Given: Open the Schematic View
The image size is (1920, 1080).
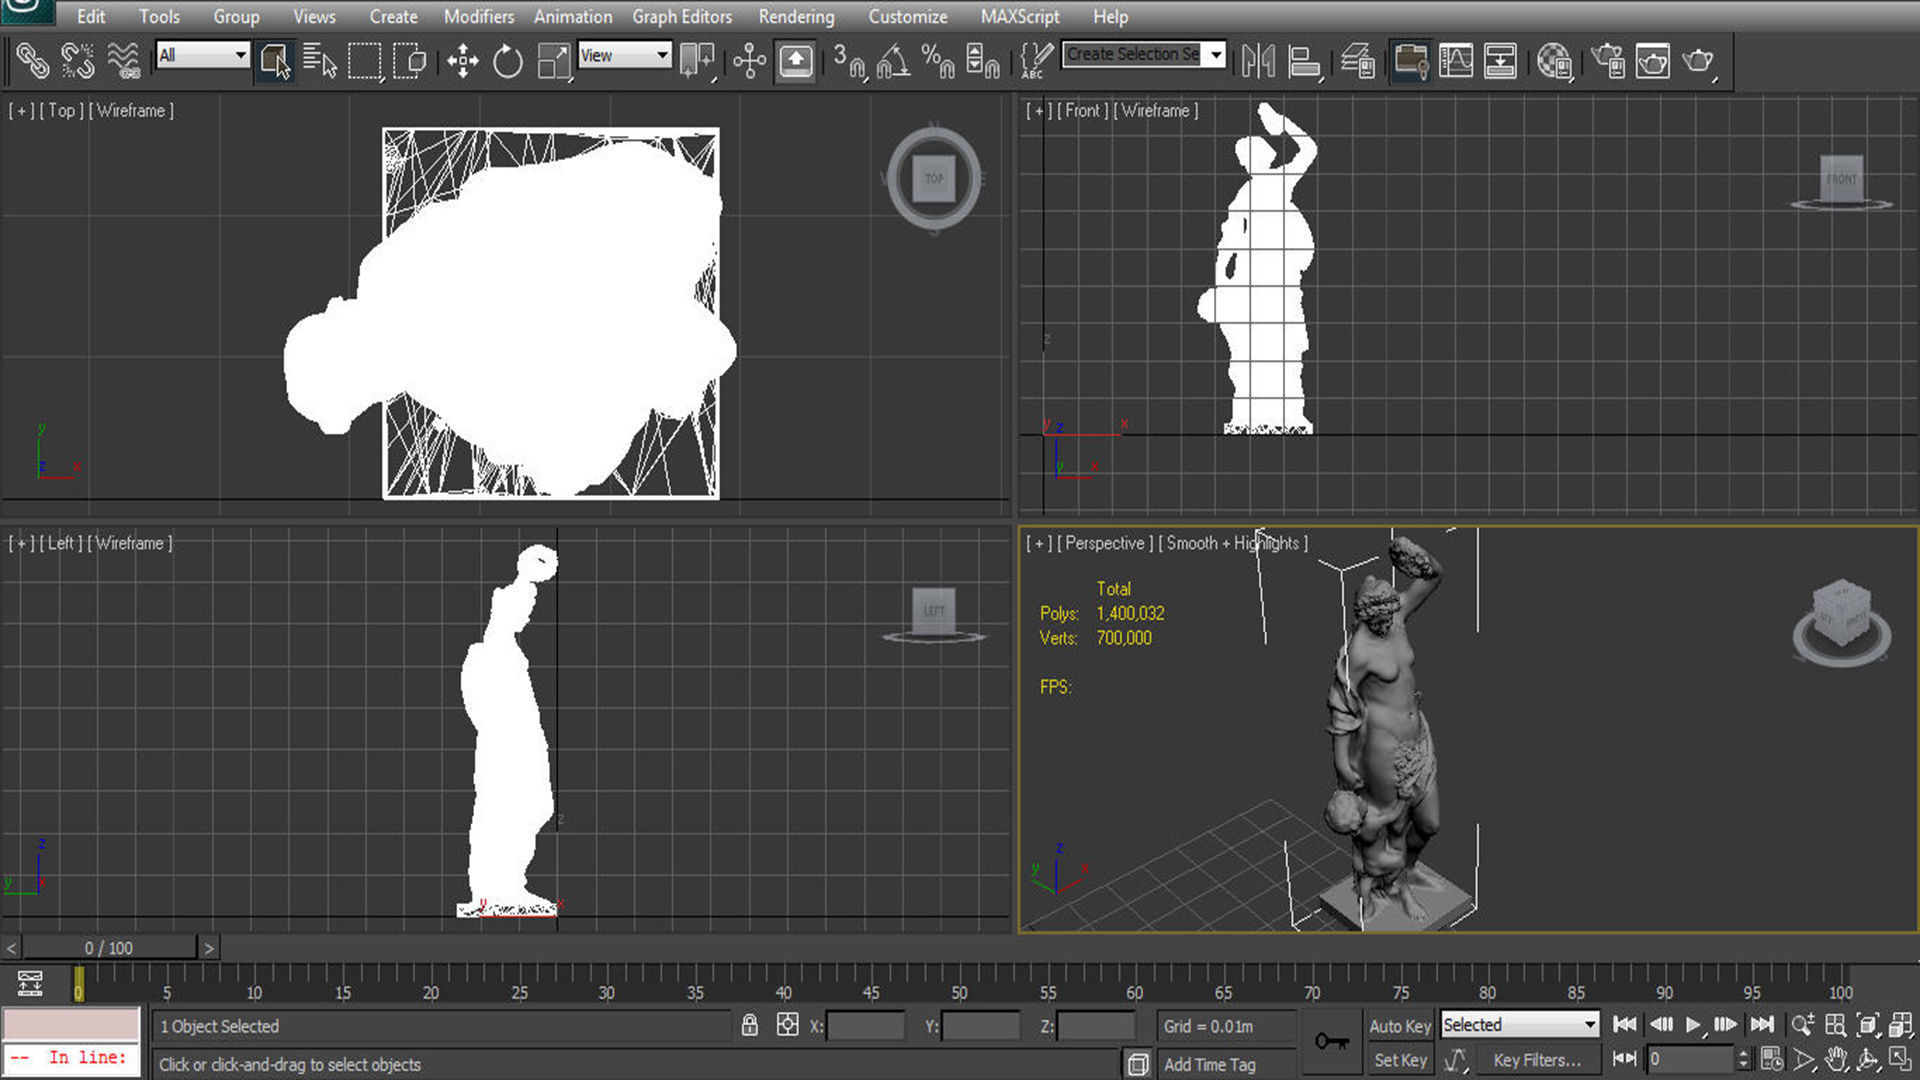Looking at the screenshot, I should 1500,61.
